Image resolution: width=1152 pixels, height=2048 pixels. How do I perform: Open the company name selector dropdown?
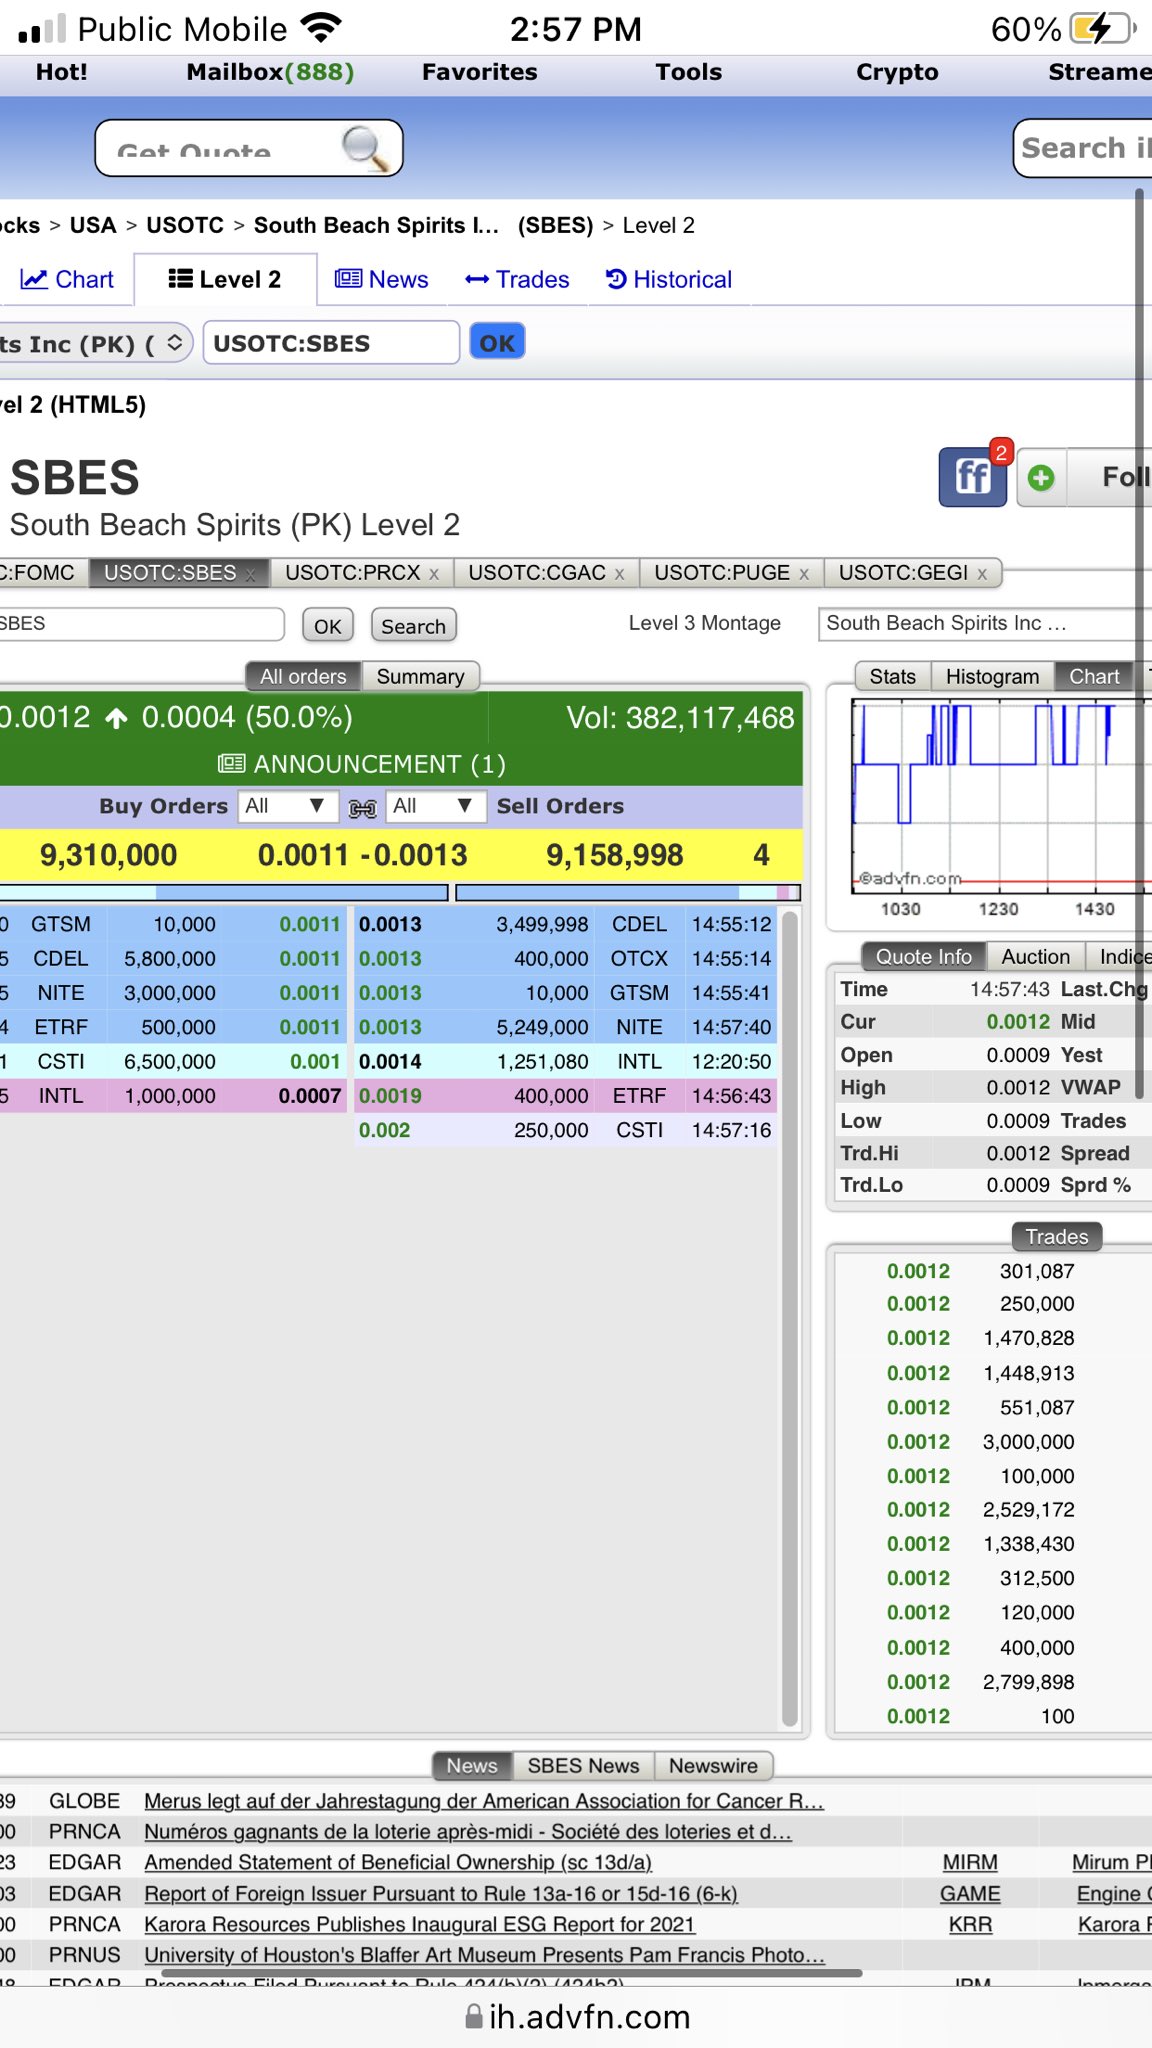(95, 343)
